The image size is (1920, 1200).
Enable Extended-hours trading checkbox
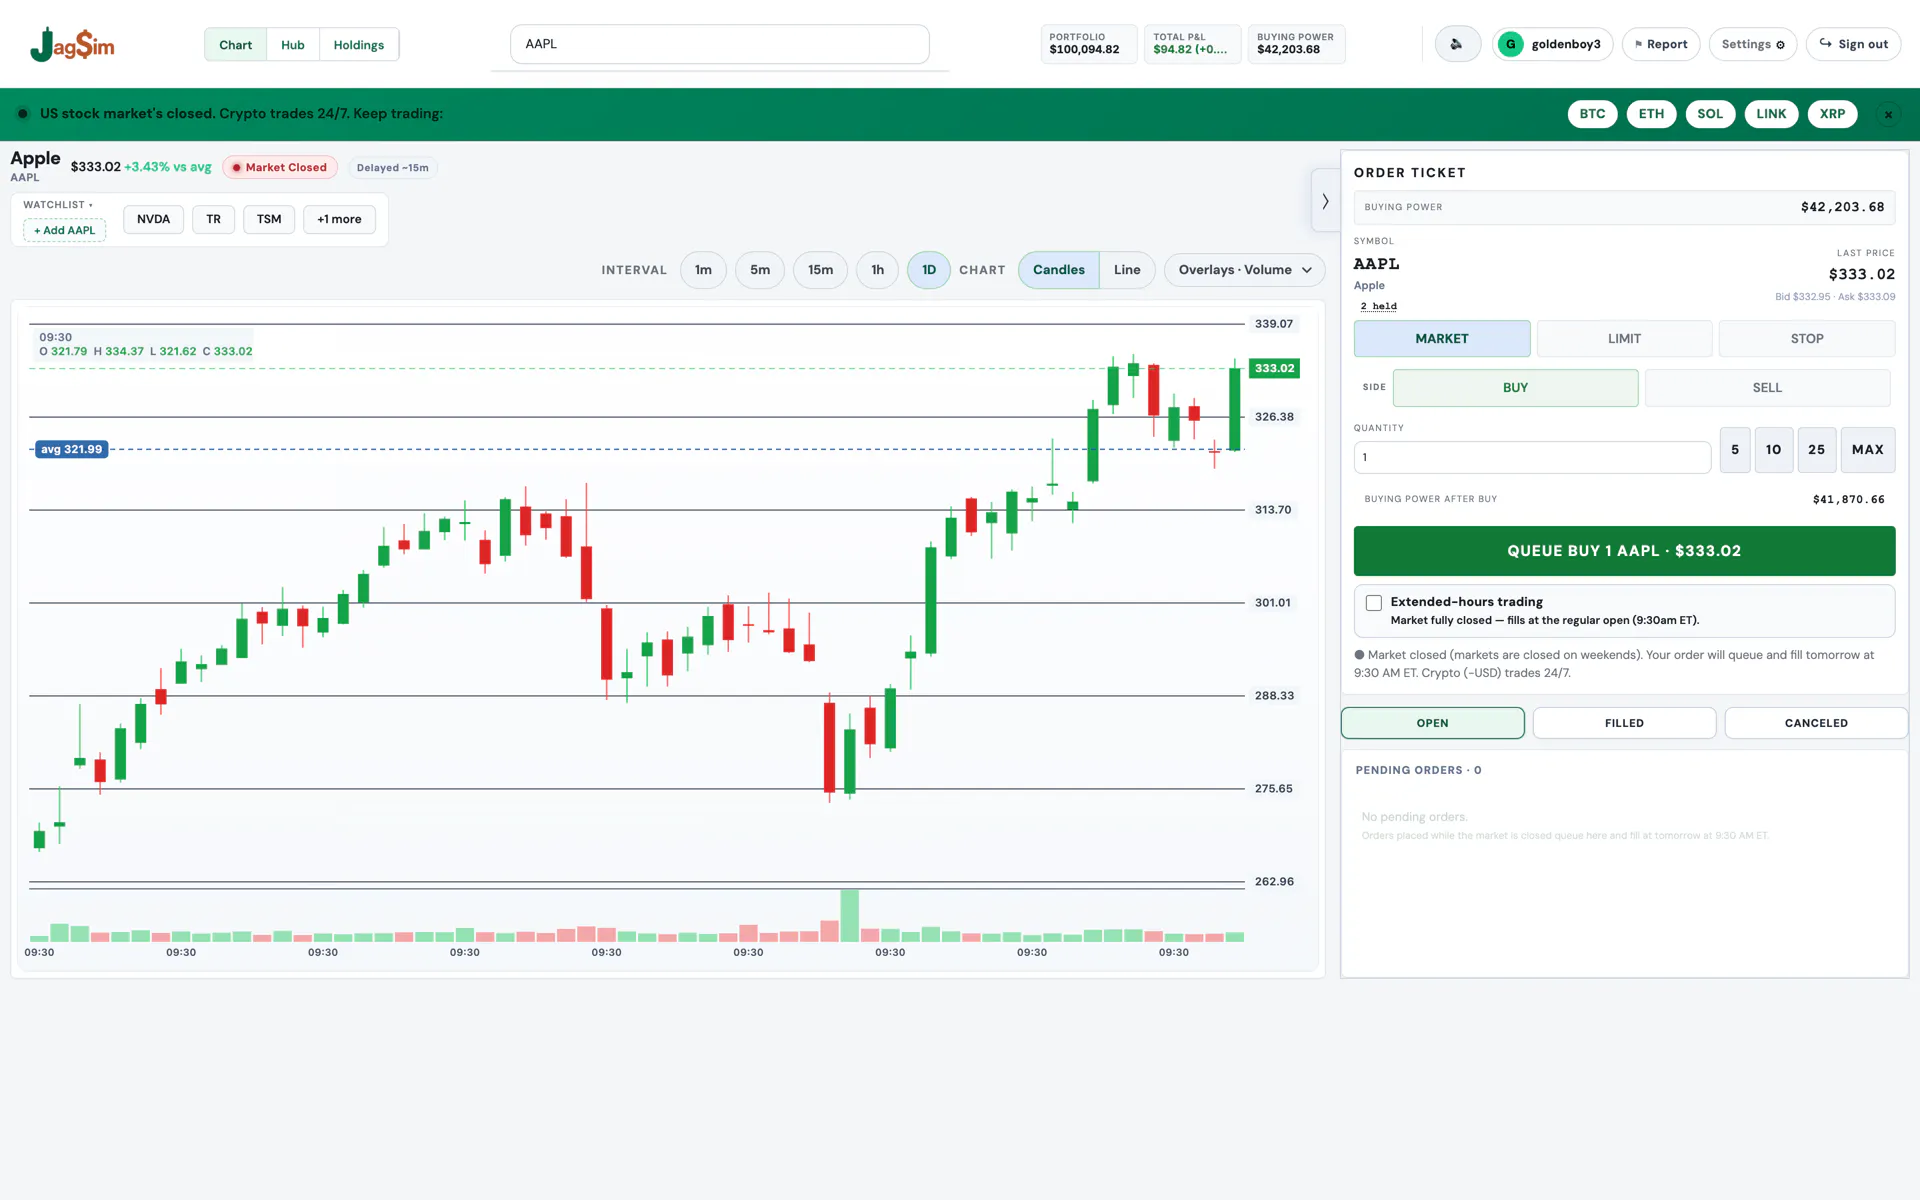click(x=1374, y=603)
